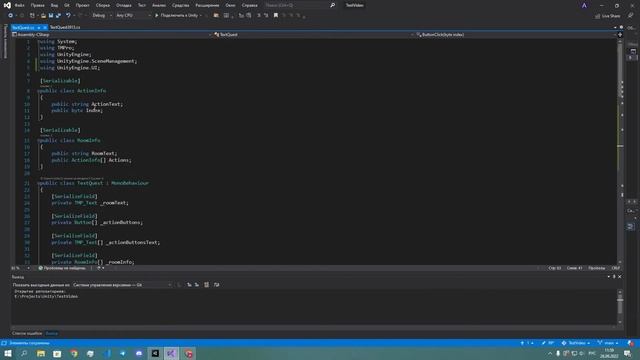Close the TextQuest.cs editor tab
Screen dimensions: 640x360
point(45,27)
